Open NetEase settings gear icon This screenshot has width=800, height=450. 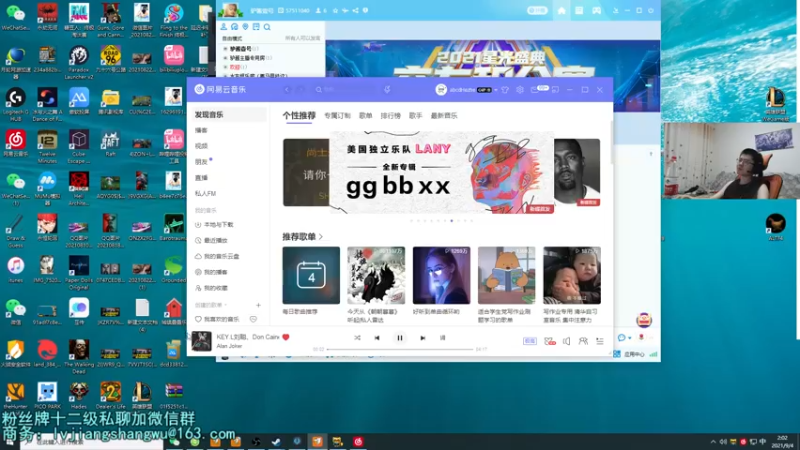519,90
